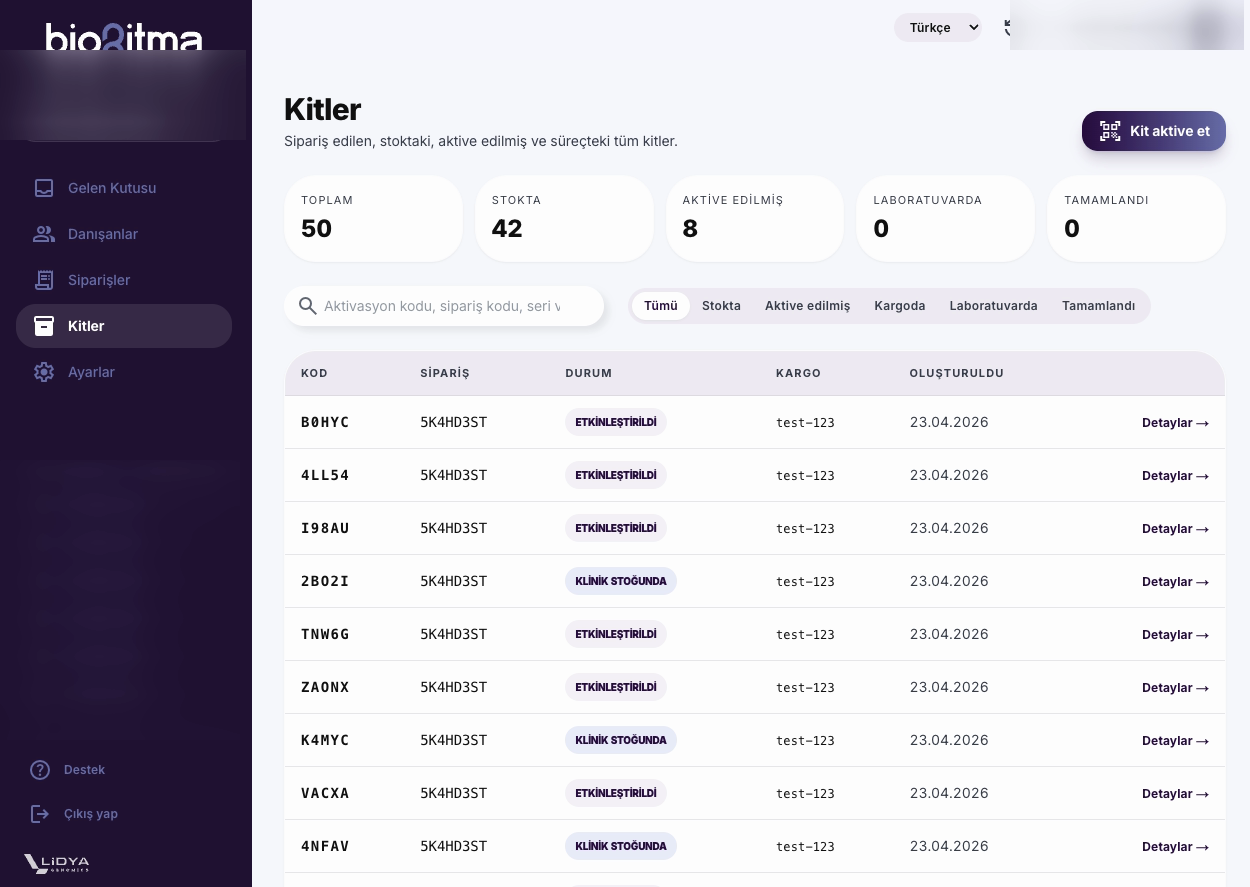
Task: Open Ayarlar gear icon
Action: 44,372
